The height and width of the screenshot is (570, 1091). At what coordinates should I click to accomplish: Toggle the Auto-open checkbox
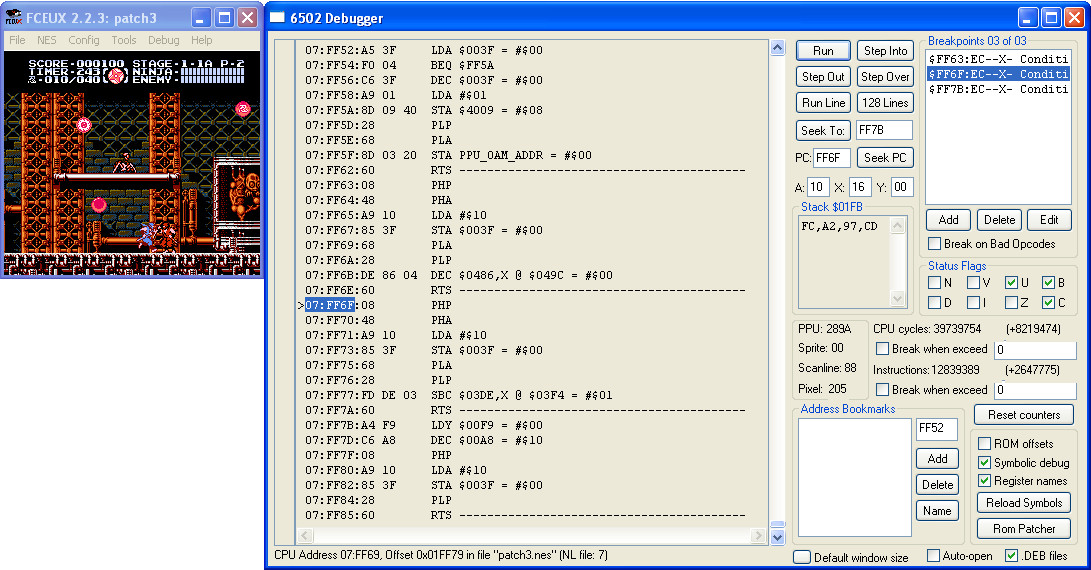(934, 556)
